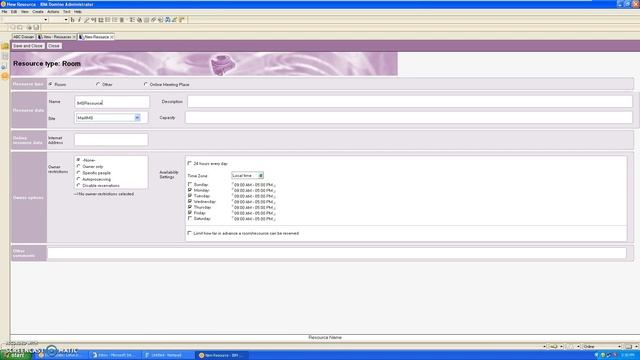Check the Saturday availability box
Image resolution: width=640 pixels, height=360 pixels.
click(190, 218)
